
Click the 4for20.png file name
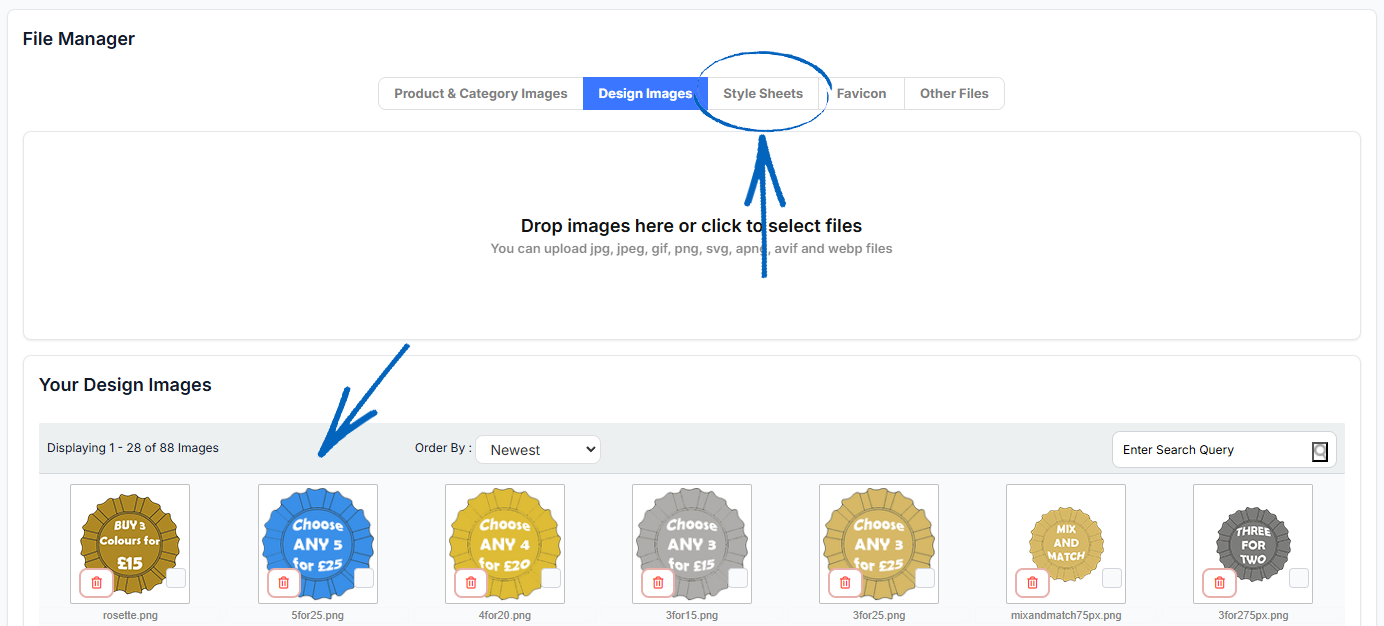(505, 615)
